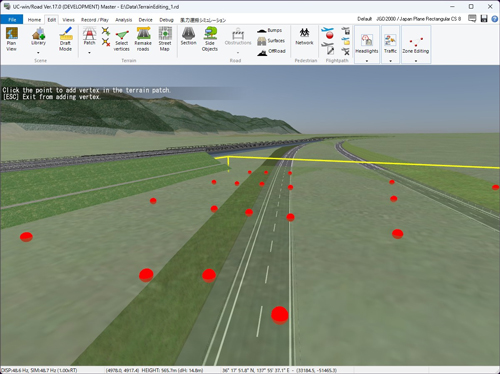This screenshot has width=500, height=374.
Task: Expand the Library dropdown arrow
Action: coord(38,53)
